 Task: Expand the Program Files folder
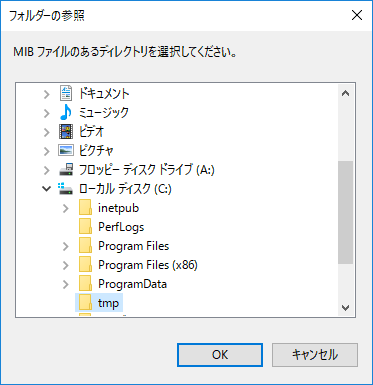66,246
